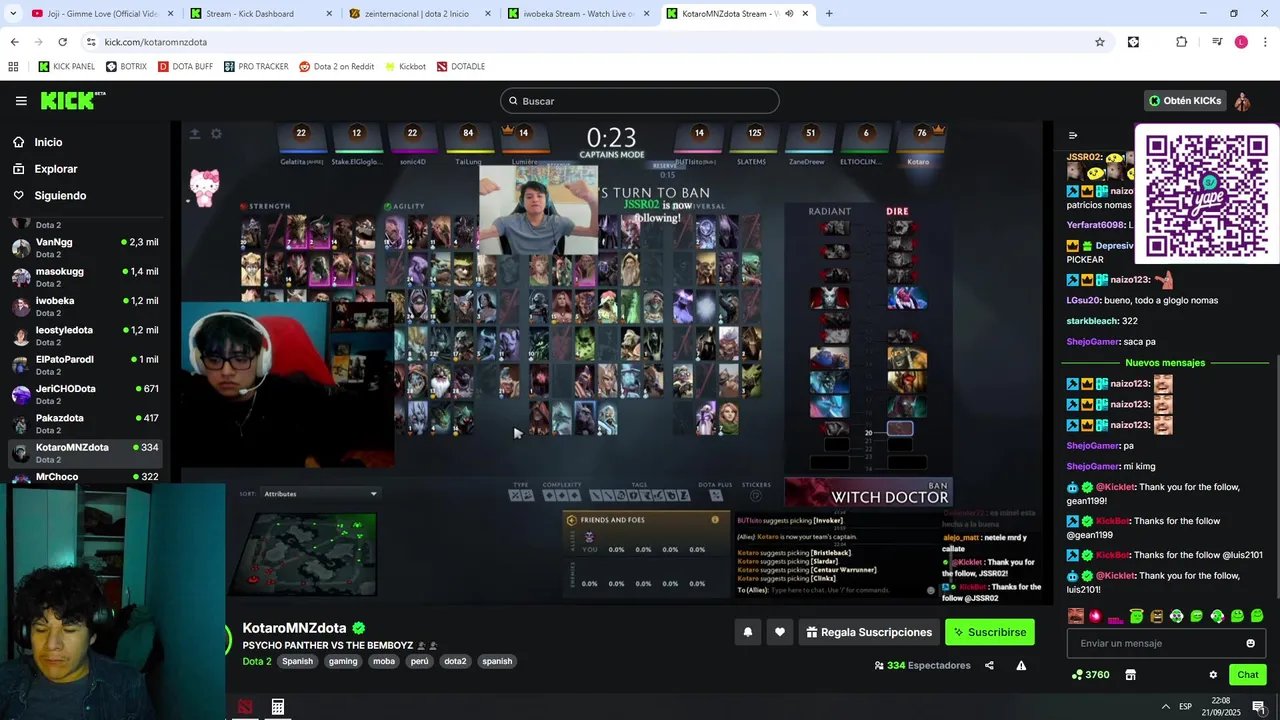The height and width of the screenshot is (720, 1280).
Task: Bookmark this page with star icon
Action: 1100,42
